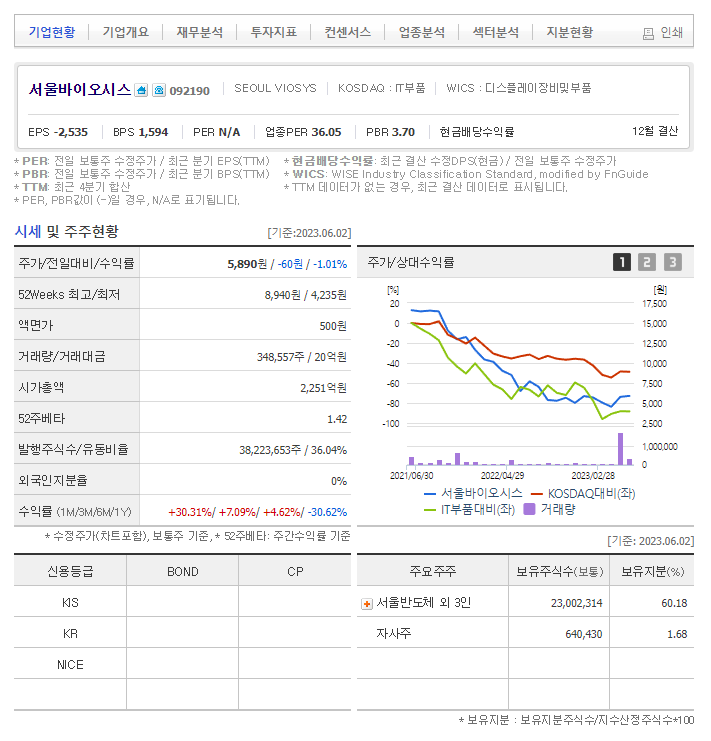Click the -30.62% 1Y return value
711x741 pixels.
click(x=327, y=512)
